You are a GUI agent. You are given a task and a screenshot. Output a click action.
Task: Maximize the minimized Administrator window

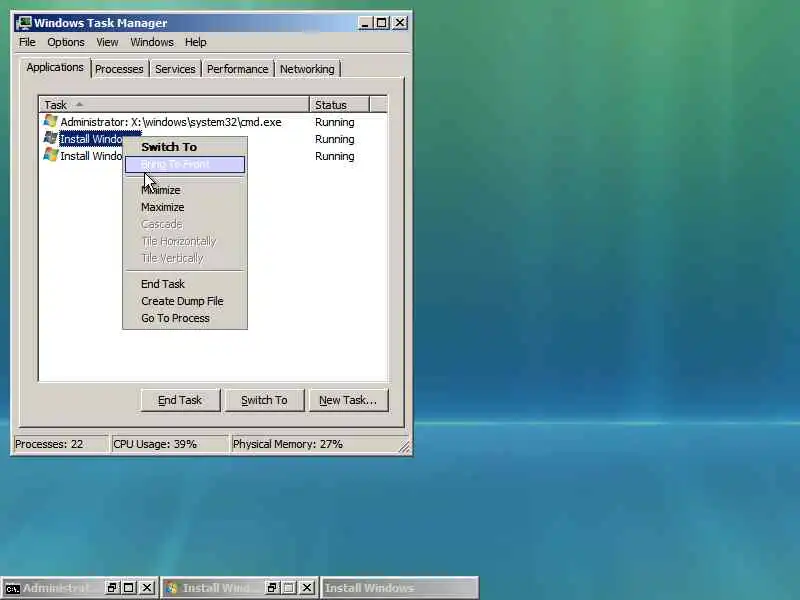click(x=129, y=588)
